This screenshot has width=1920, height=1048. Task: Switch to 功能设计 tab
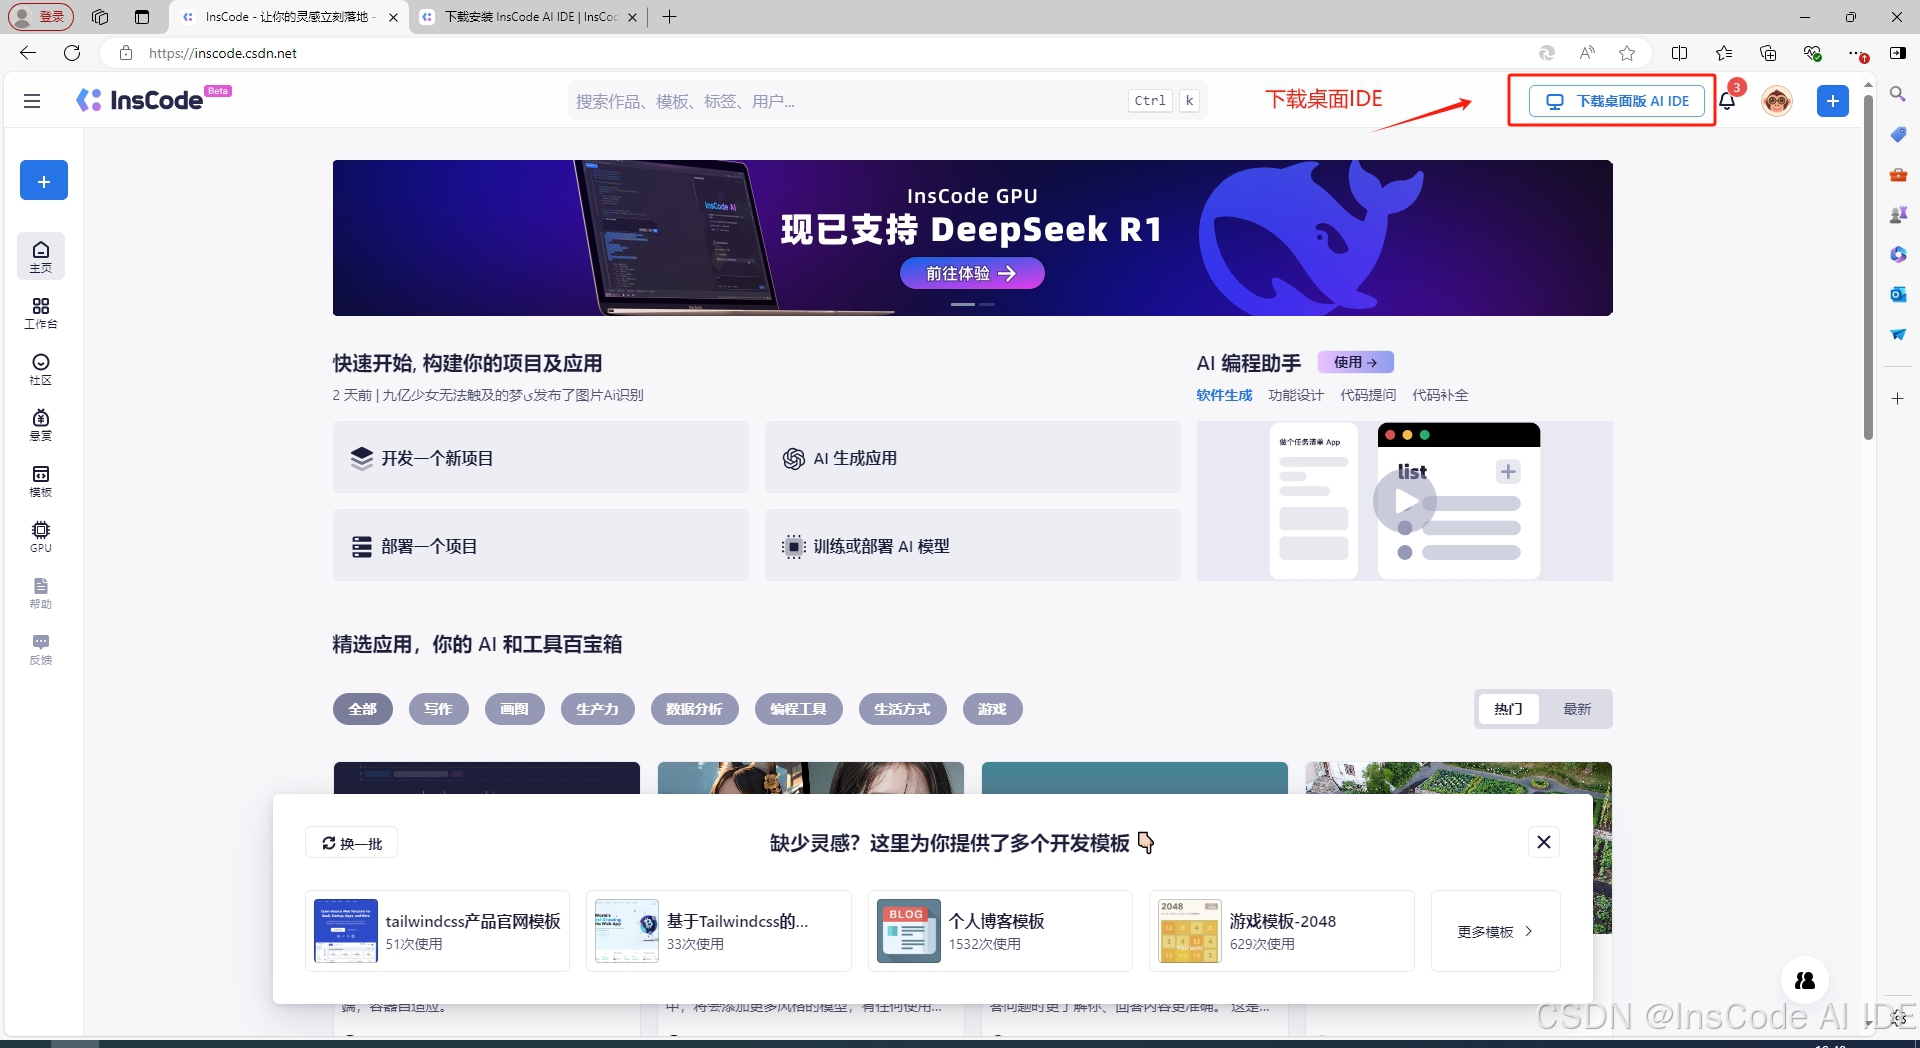[1296, 395]
